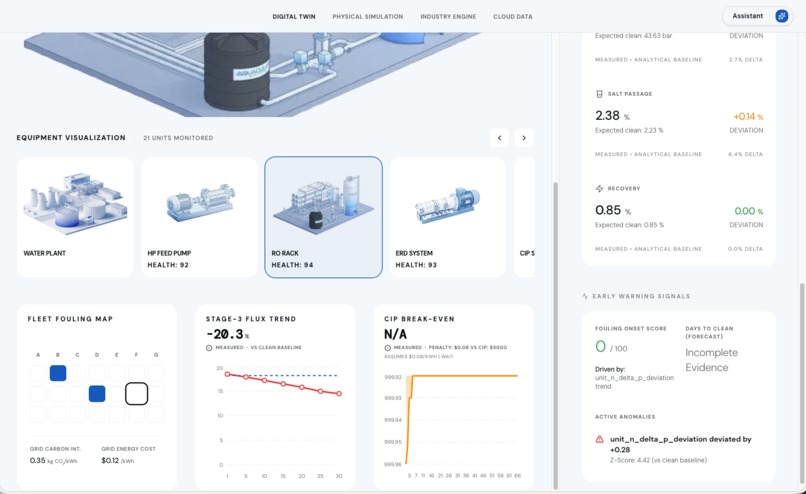Click the 0.00 % recovery deviation
Image resolution: width=806 pixels, height=494 pixels.
point(749,211)
